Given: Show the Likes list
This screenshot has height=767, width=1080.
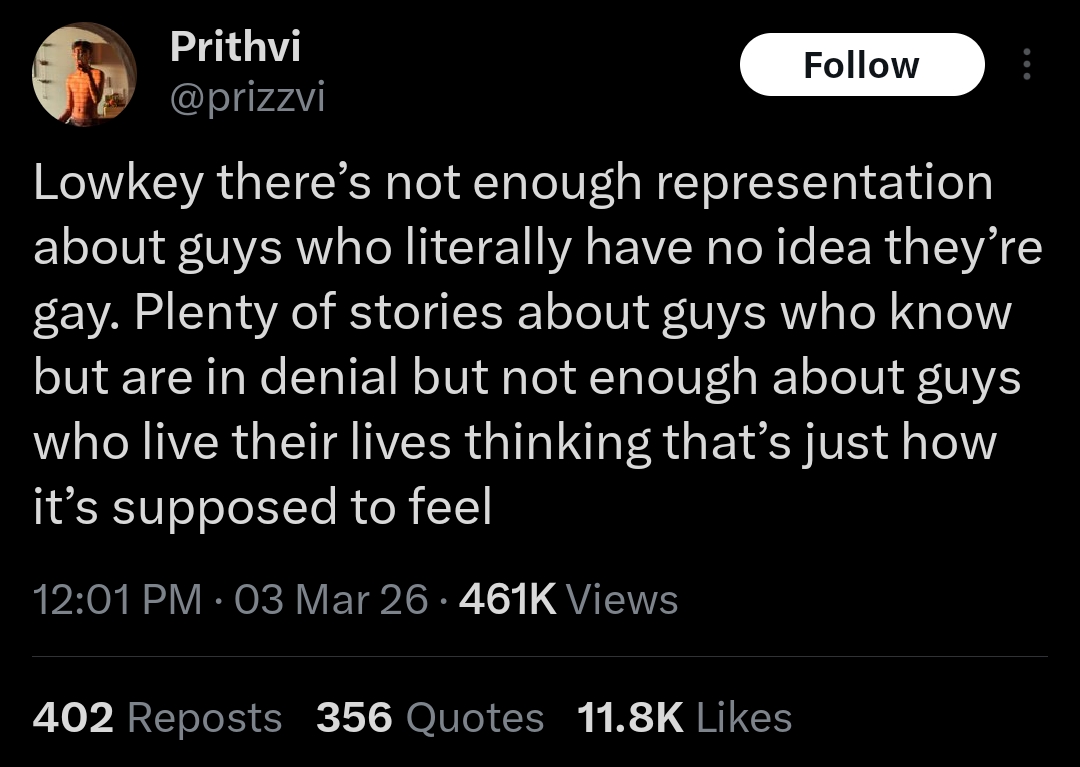Looking at the screenshot, I should (743, 718).
